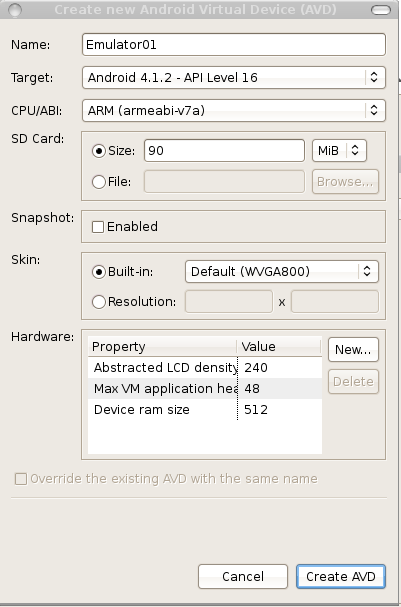Click the Resolution height field
The width and height of the screenshot is (401, 607).
coord(335,302)
